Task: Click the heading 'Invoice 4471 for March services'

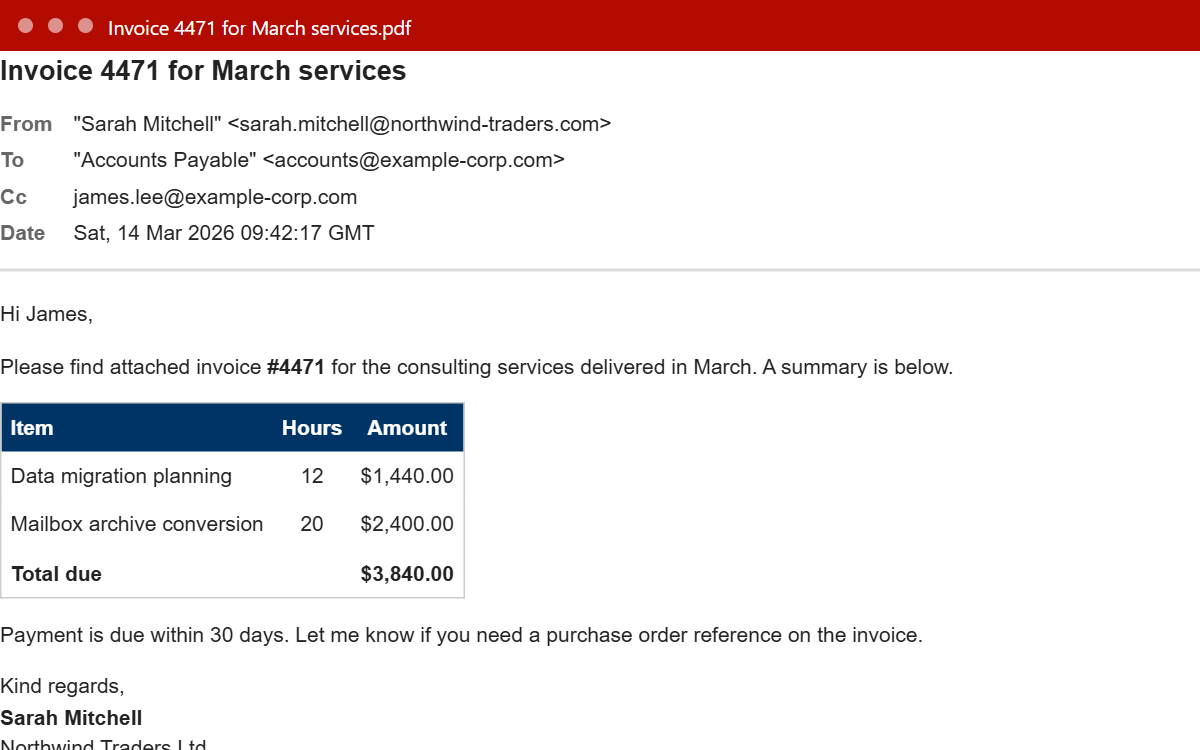Action: (203, 71)
